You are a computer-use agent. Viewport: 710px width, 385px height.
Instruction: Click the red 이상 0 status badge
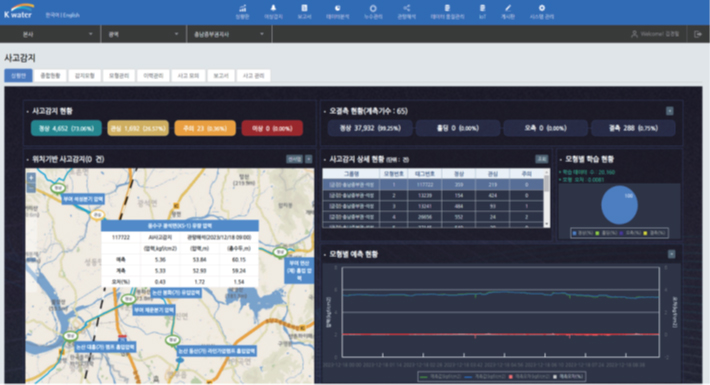coord(272,128)
